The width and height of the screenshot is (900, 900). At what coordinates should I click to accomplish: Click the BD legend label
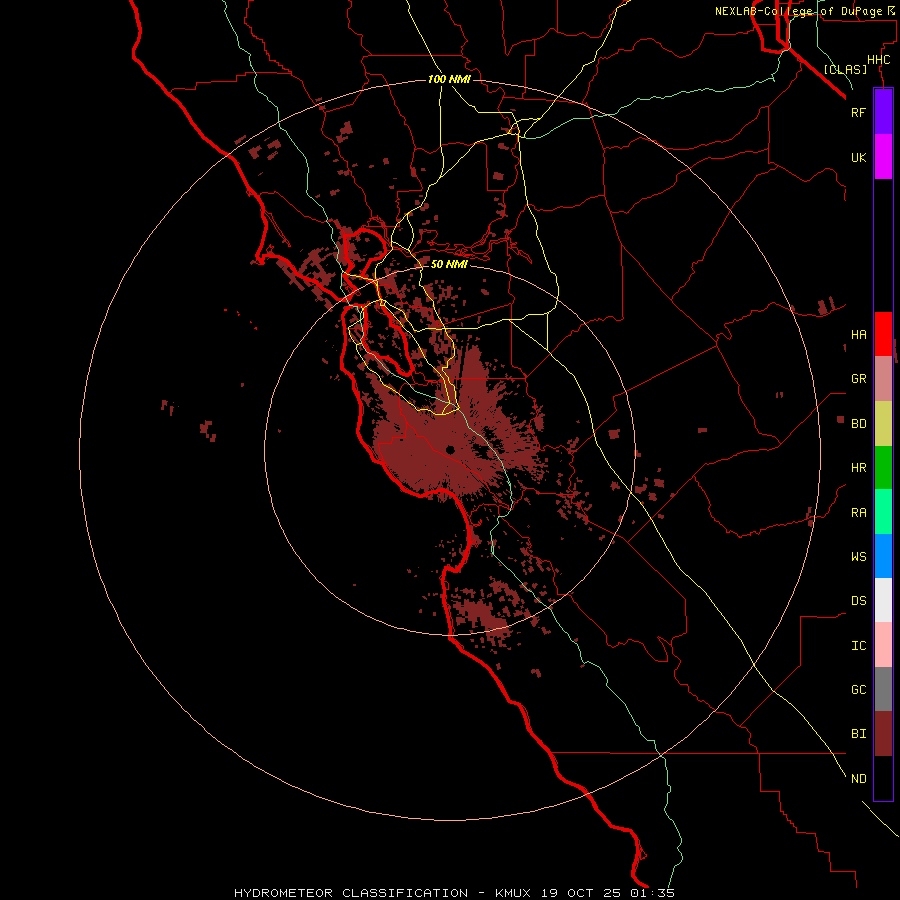(858, 424)
